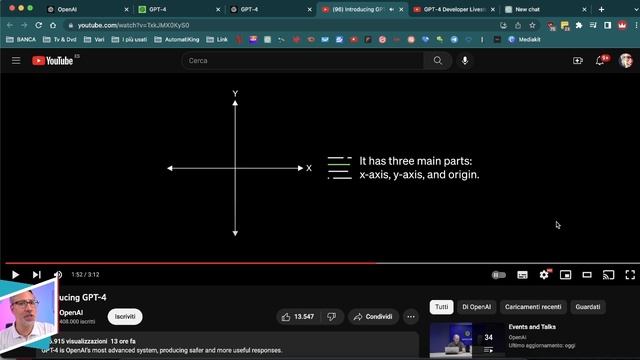
Task: Open Chrome media control icon
Action: (593, 25)
